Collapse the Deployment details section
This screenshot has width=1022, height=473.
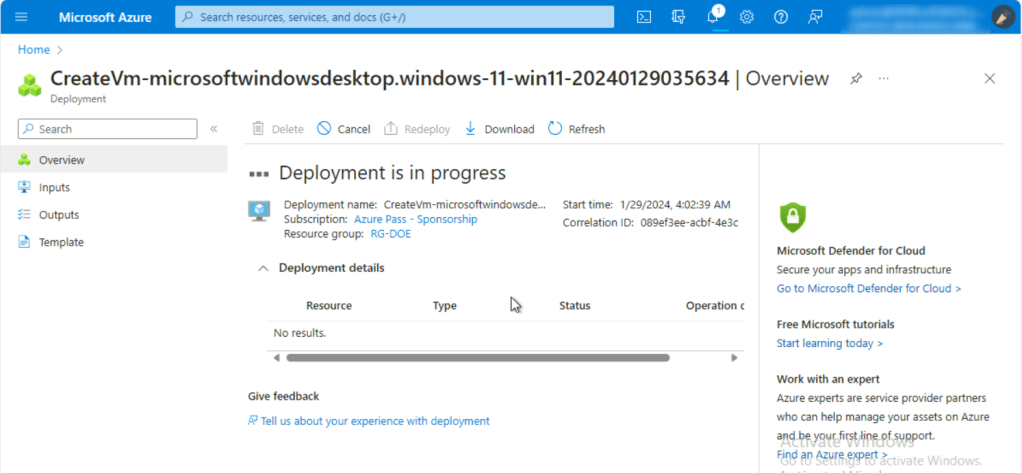pos(264,268)
